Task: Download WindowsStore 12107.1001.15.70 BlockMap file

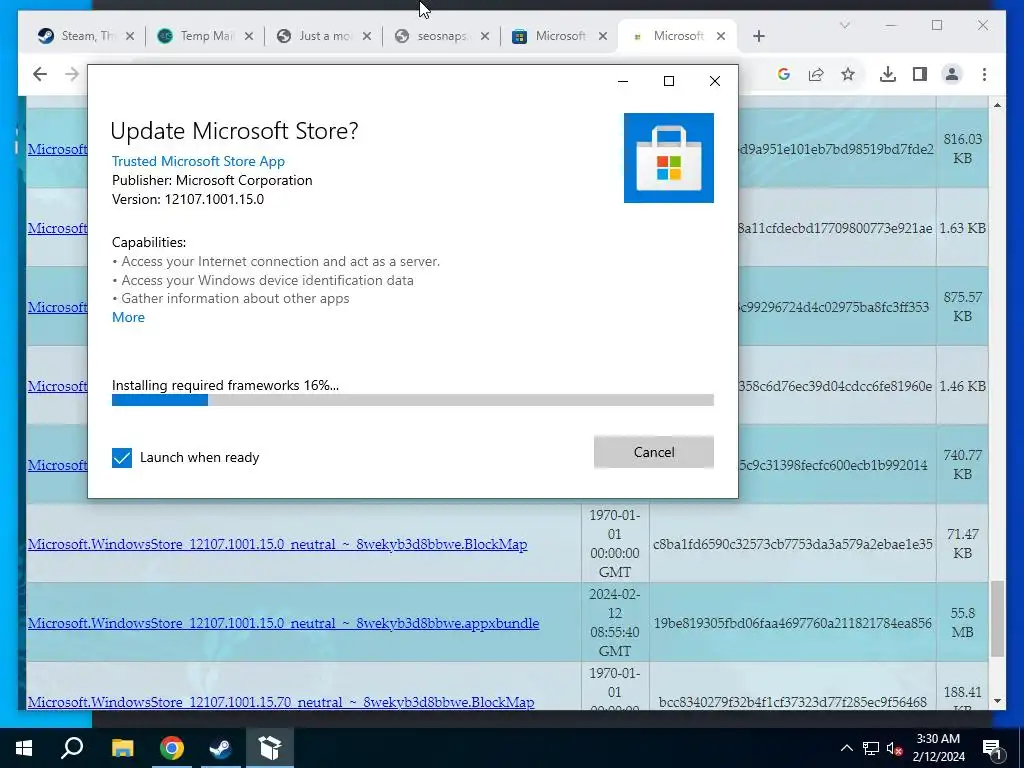Action: tap(281, 702)
